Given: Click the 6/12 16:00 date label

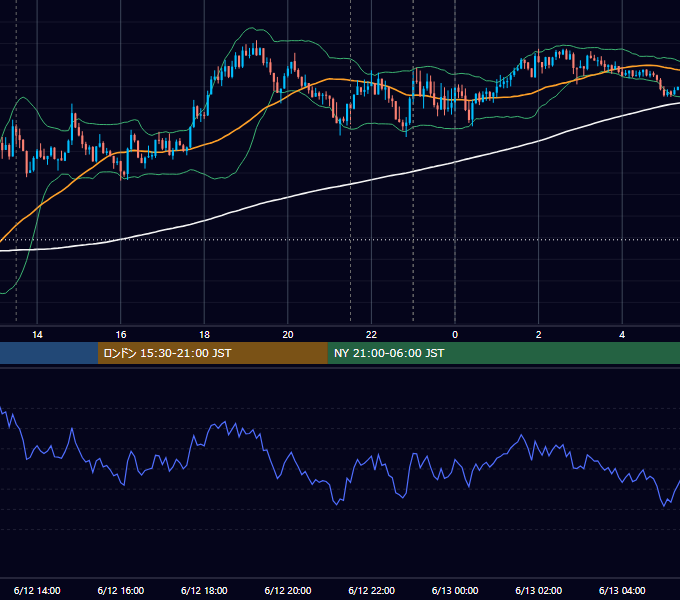Looking at the screenshot, I should coord(121,590).
